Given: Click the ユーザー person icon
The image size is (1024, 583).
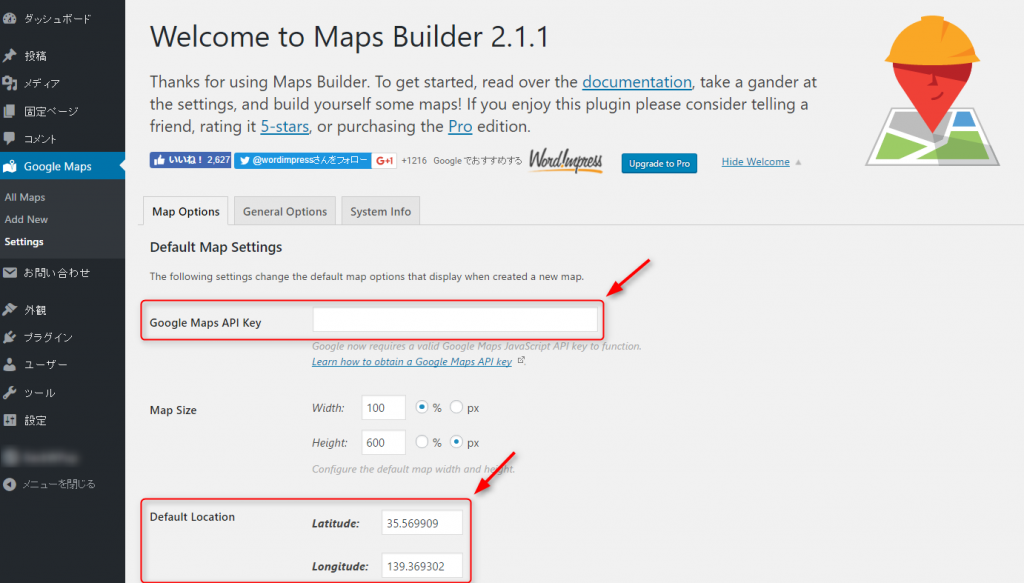Looking at the screenshot, I should [9, 364].
